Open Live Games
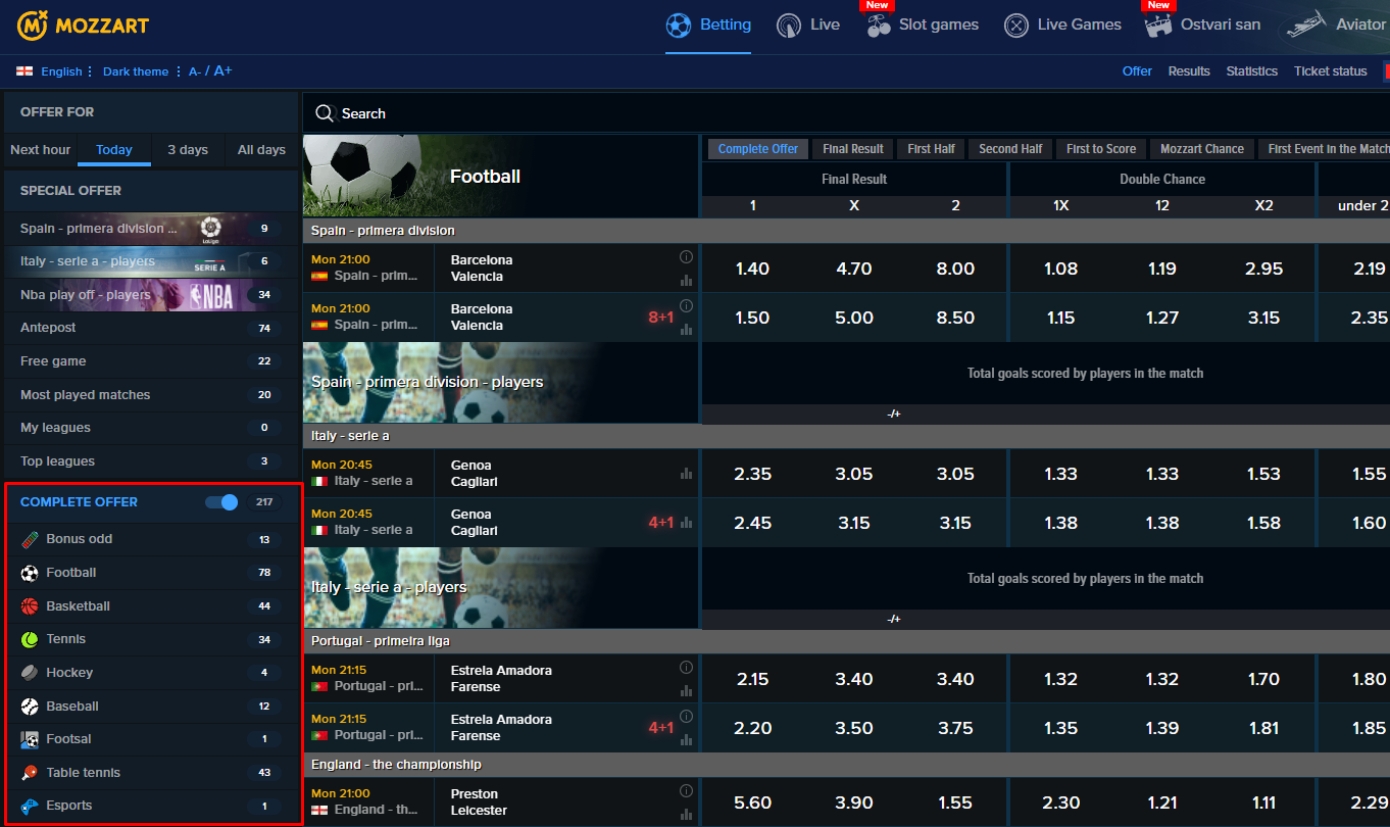 [x=1063, y=25]
